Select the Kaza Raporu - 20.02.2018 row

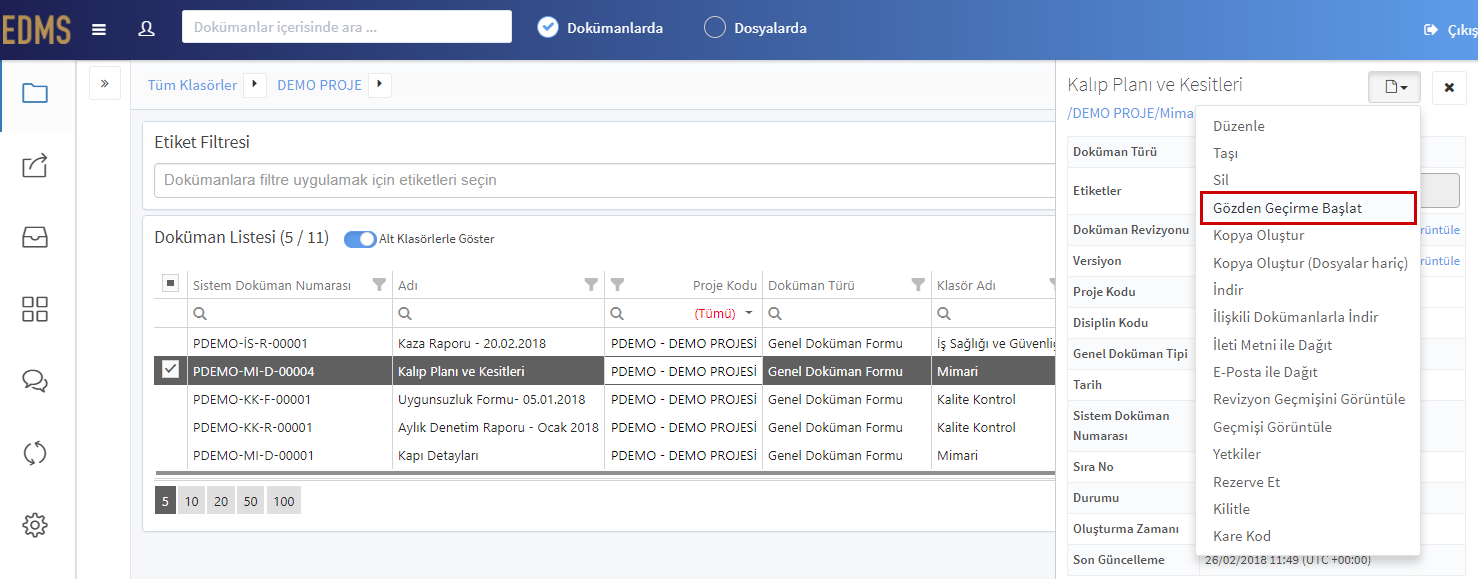pos(605,343)
